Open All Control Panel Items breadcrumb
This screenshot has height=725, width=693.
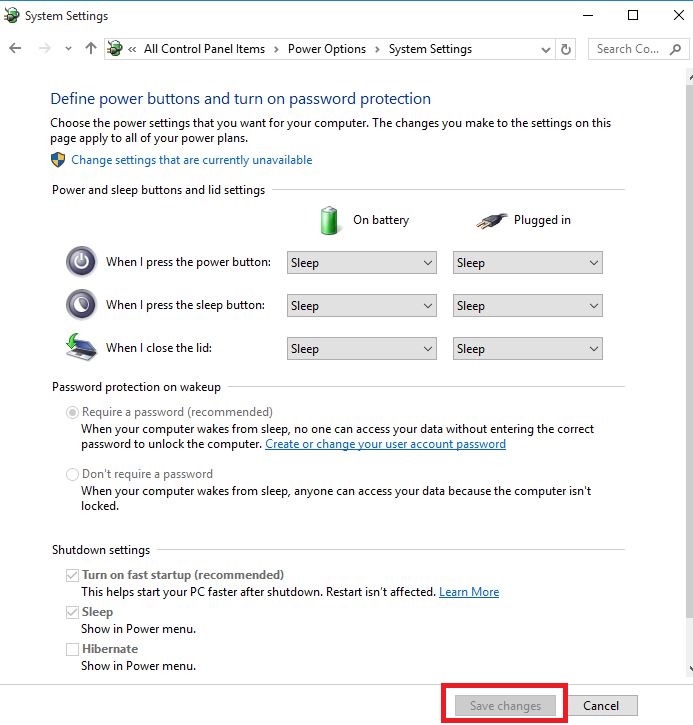pyautogui.click(x=204, y=49)
